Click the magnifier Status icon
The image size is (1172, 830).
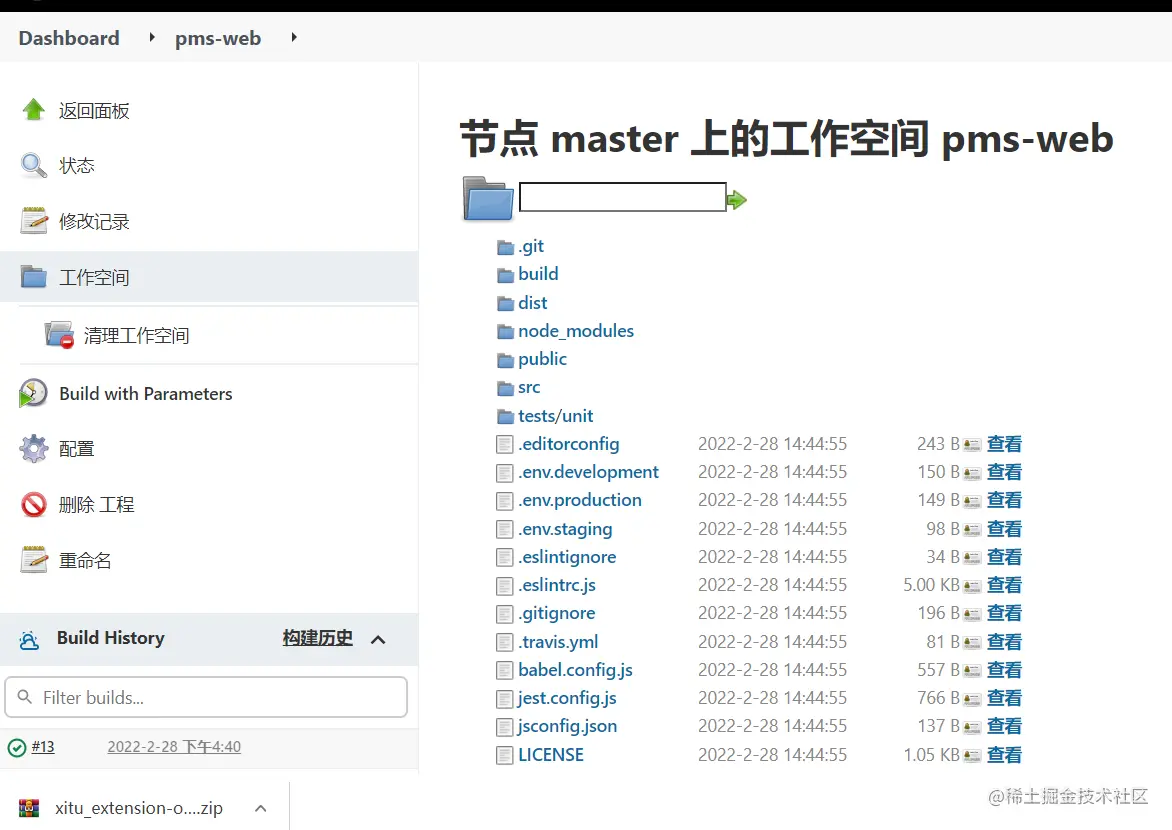click(x=34, y=165)
